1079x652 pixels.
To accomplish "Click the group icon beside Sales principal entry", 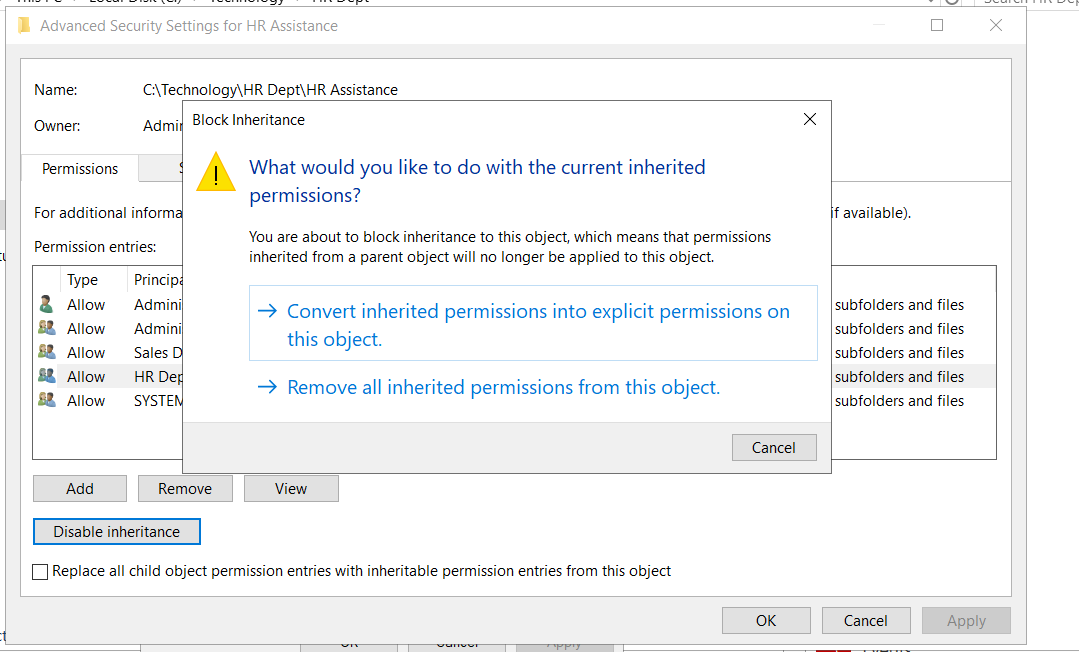I will (46, 353).
